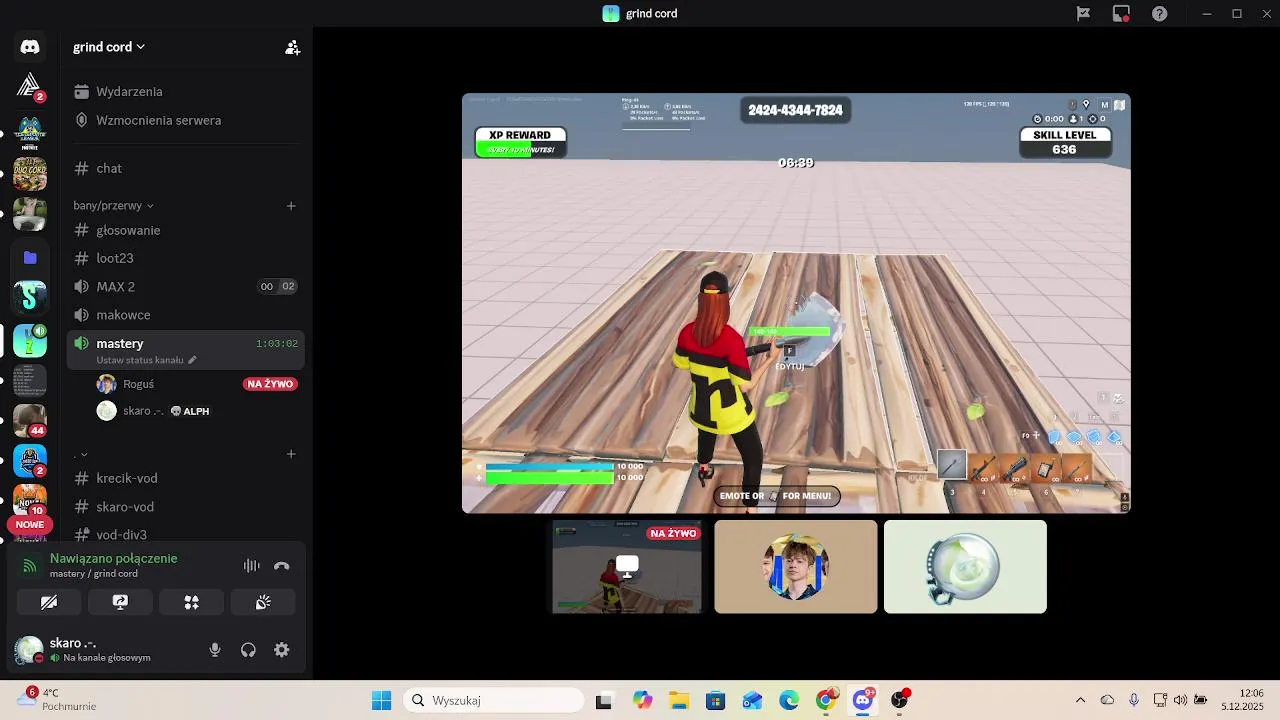This screenshot has height=720, width=1280.
Task: Toggle camera on in voice panel
Action: [49, 602]
